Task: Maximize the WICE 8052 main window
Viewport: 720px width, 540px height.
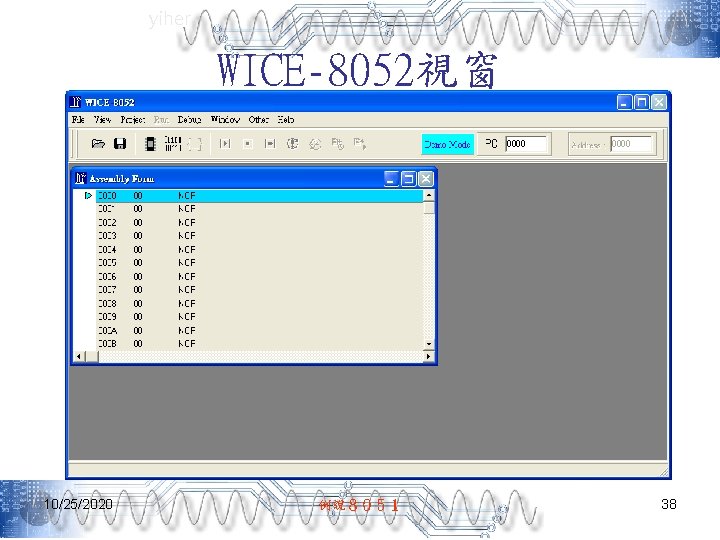Action: [x=641, y=102]
